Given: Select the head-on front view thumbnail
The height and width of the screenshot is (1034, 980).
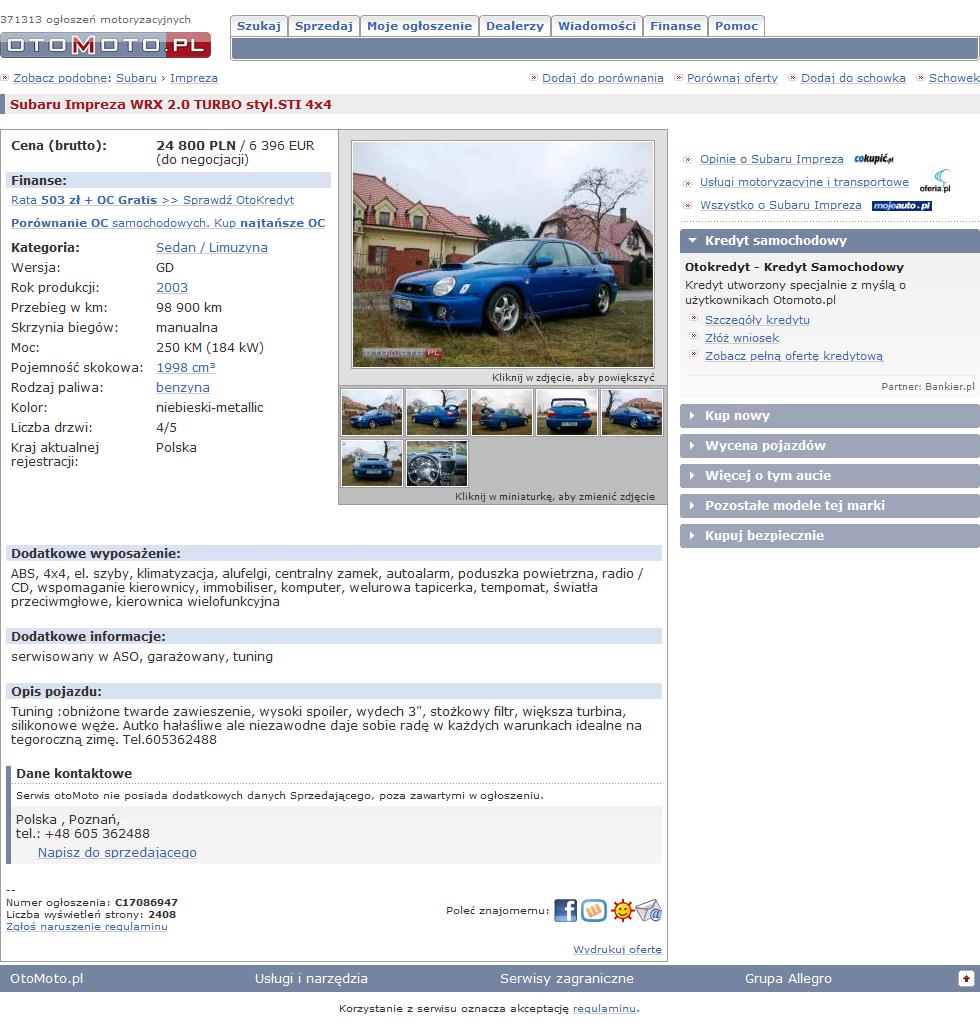Looking at the screenshot, I should (x=372, y=464).
